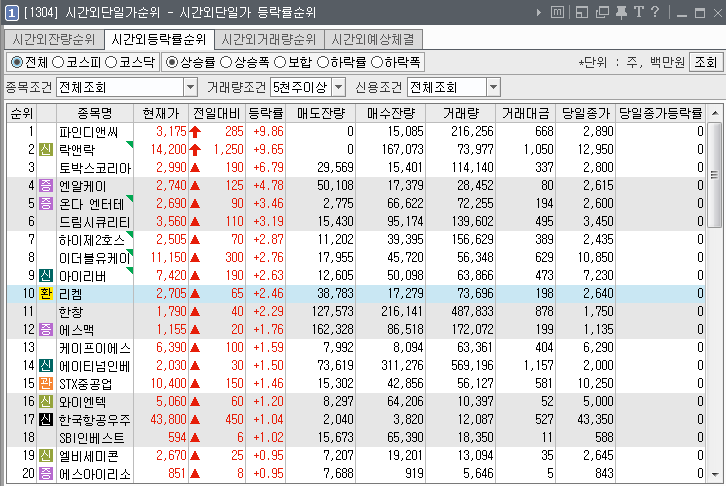This screenshot has width=726, height=486.
Task: Select the 한창 stock name
Action: pos(71,312)
